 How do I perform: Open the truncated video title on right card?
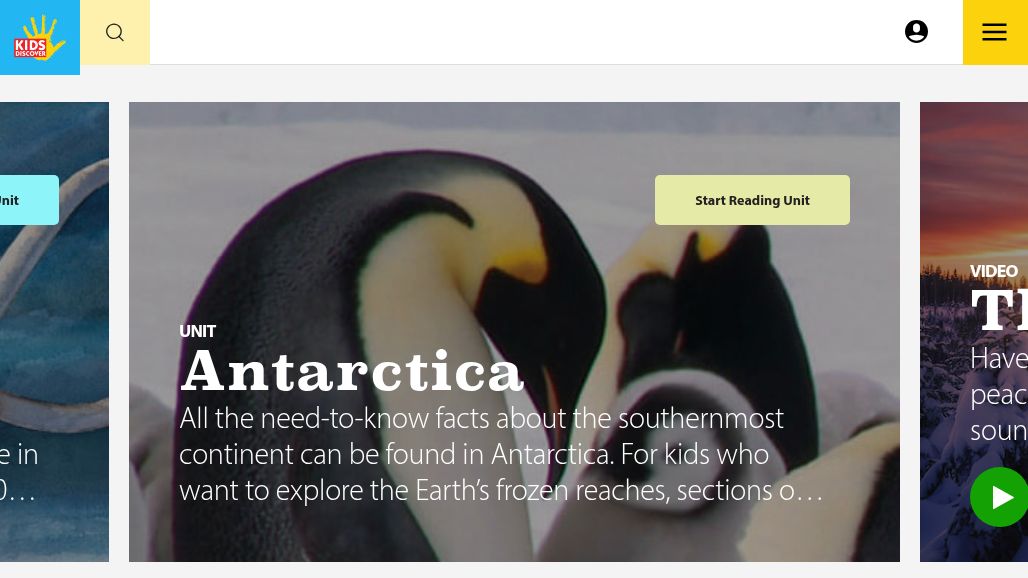[x=998, y=310]
